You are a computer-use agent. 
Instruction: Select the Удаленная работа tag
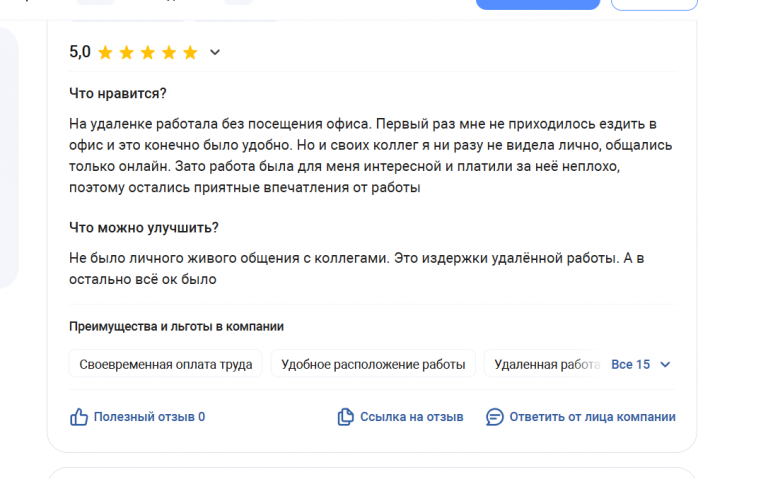(x=546, y=364)
